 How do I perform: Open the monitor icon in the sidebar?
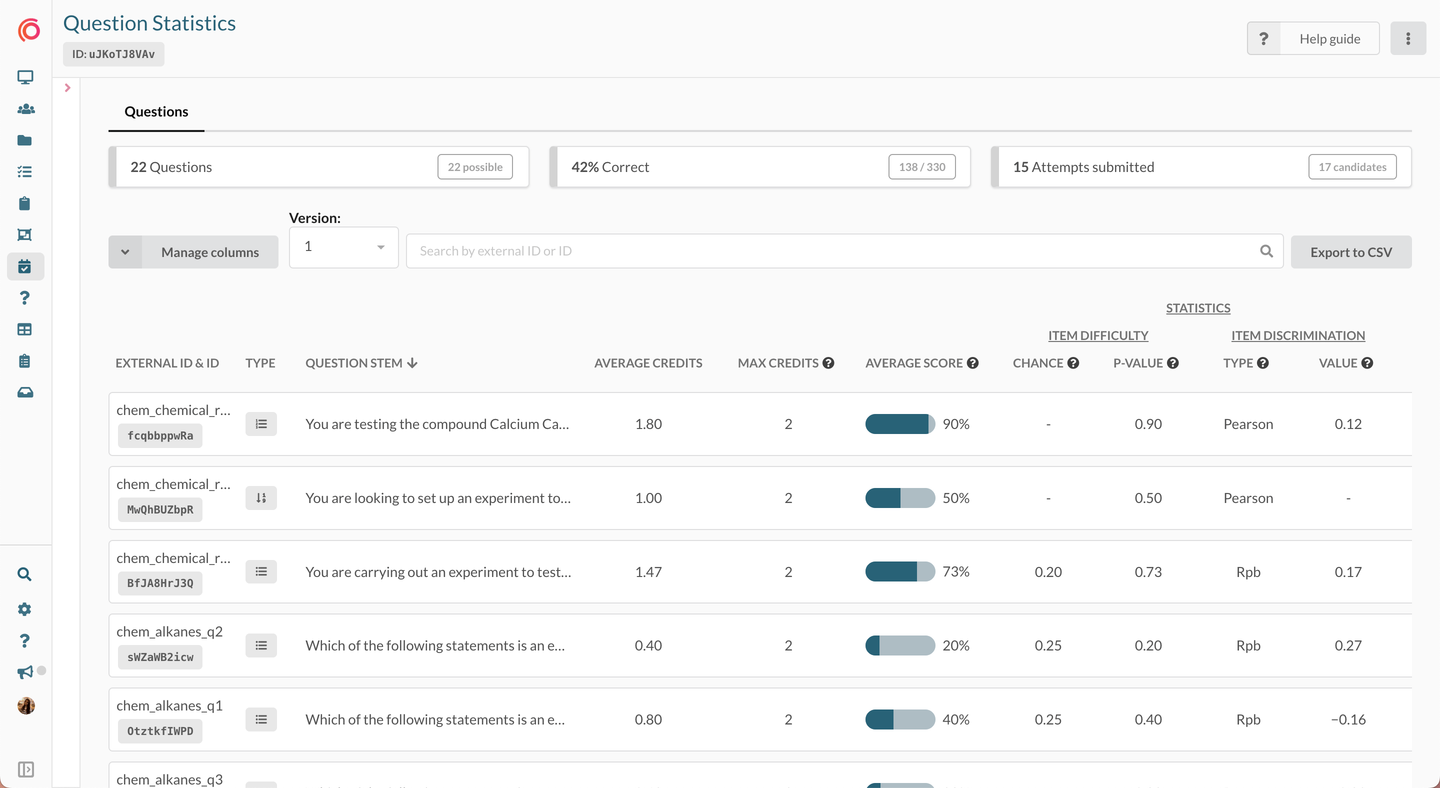(x=25, y=77)
